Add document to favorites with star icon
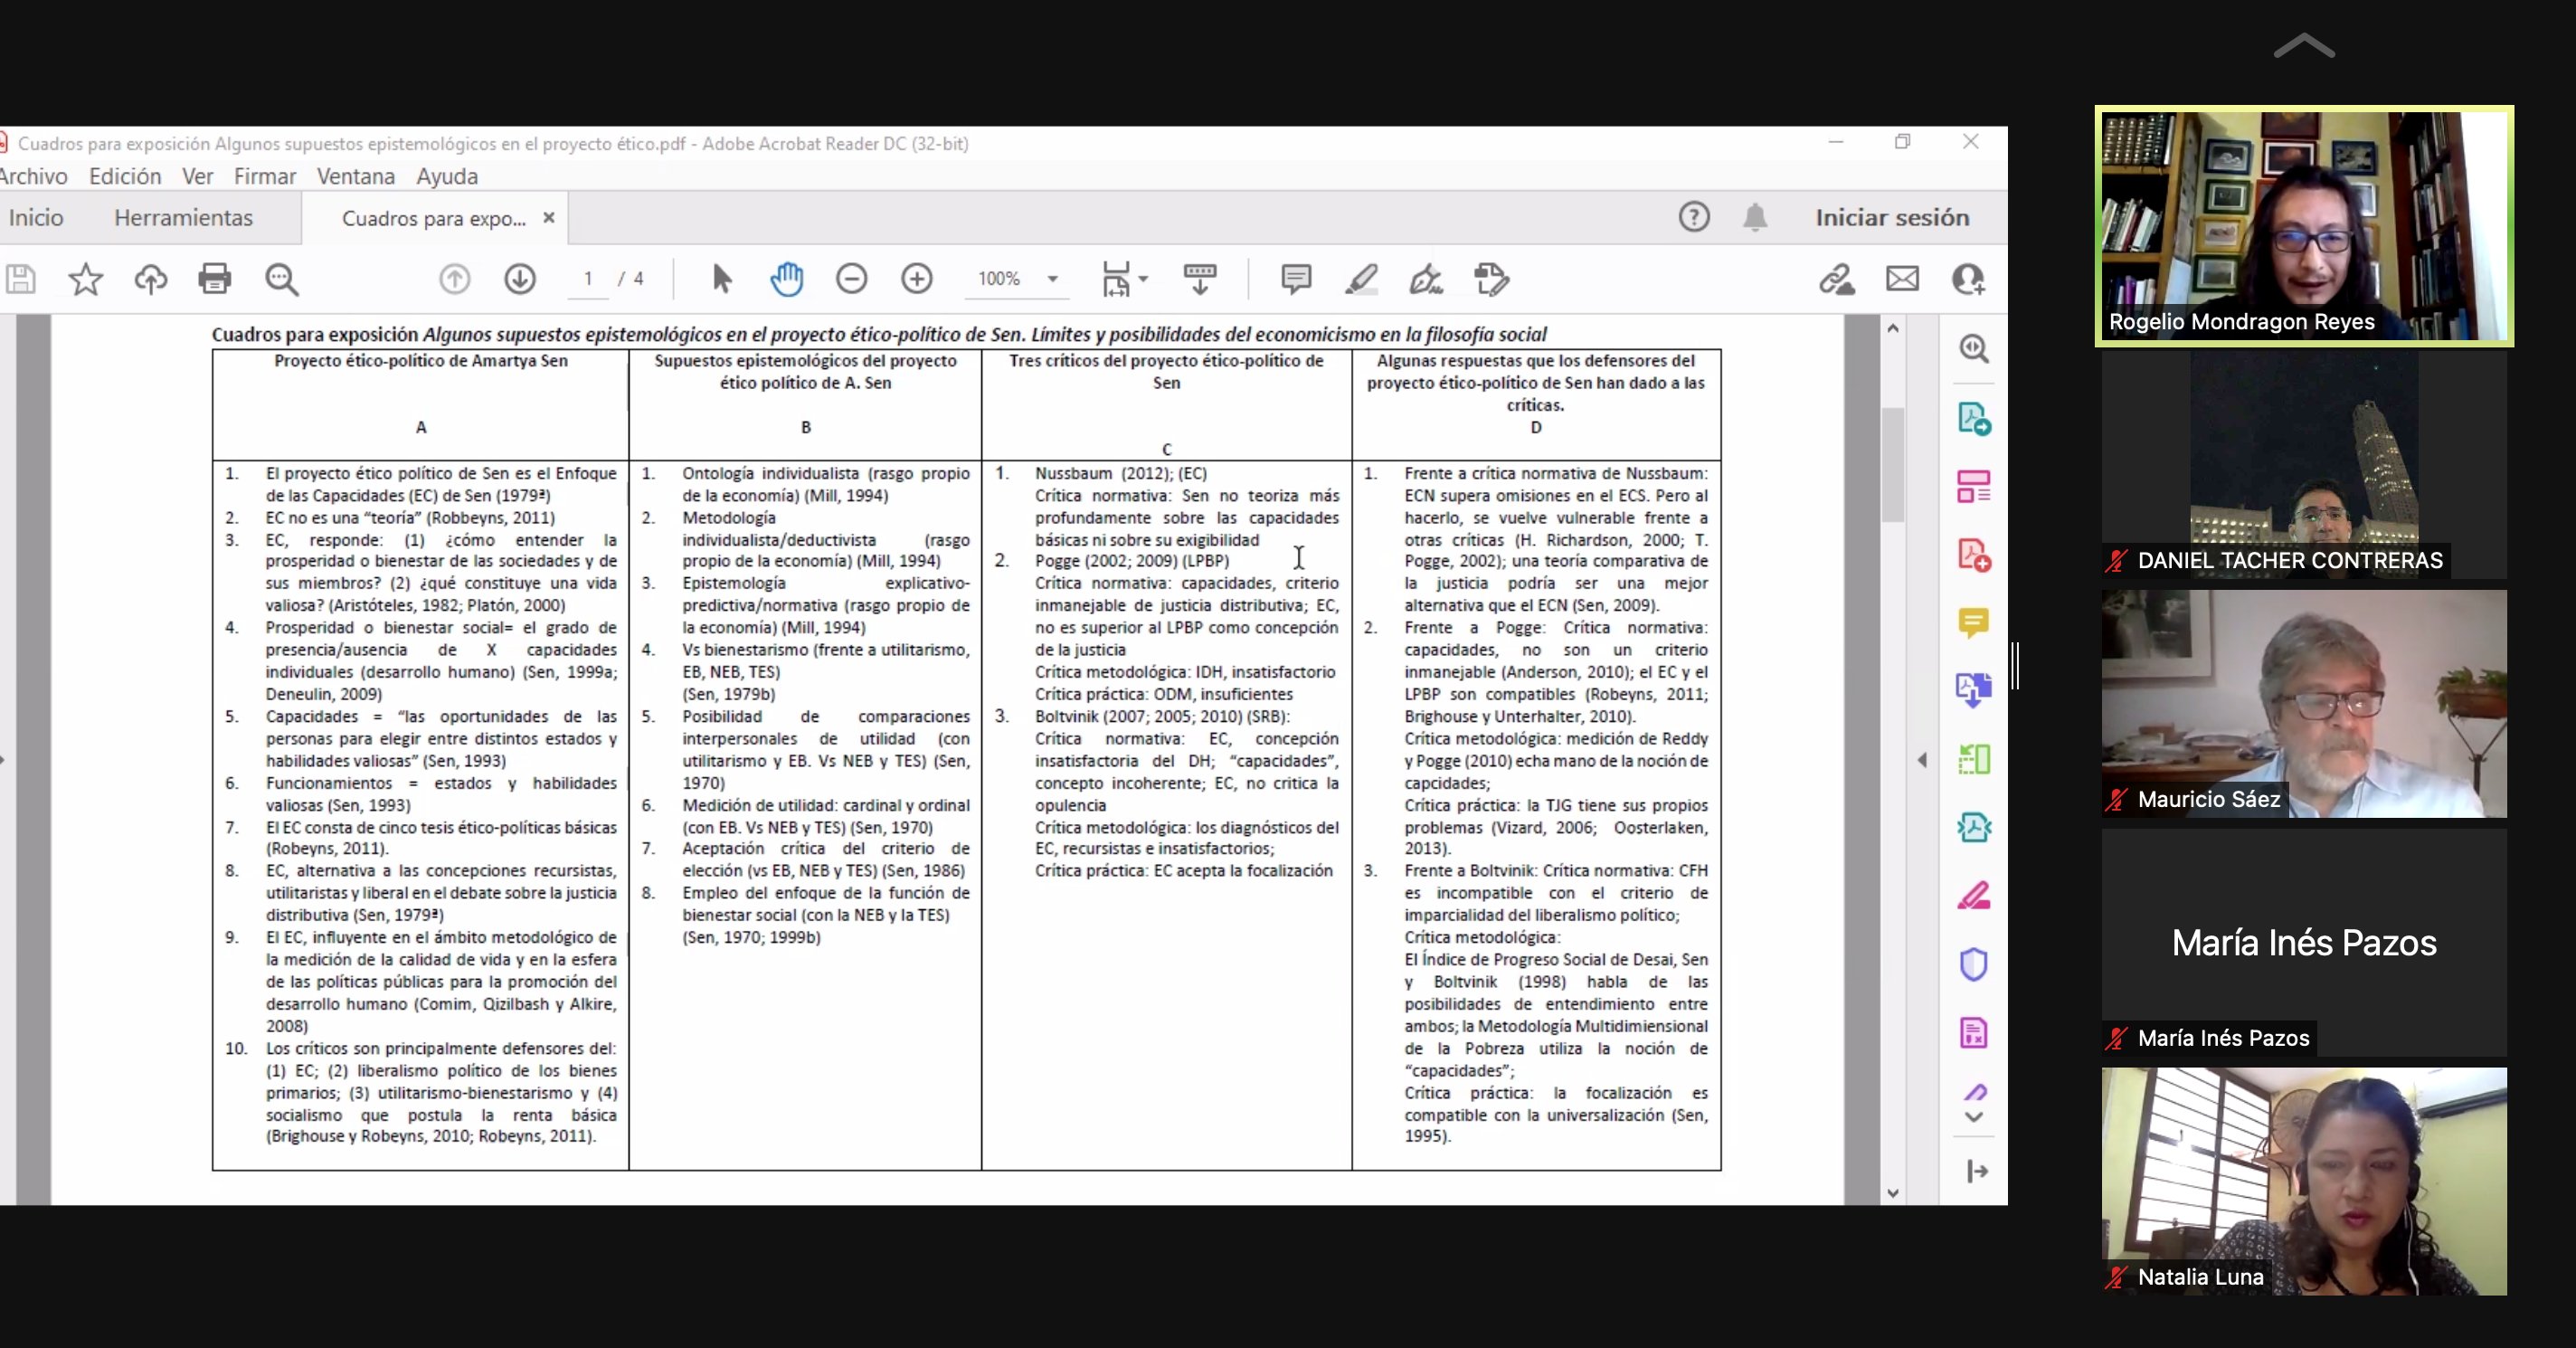Image resolution: width=2576 pixels, height=1348 pixels. [86, 279]
